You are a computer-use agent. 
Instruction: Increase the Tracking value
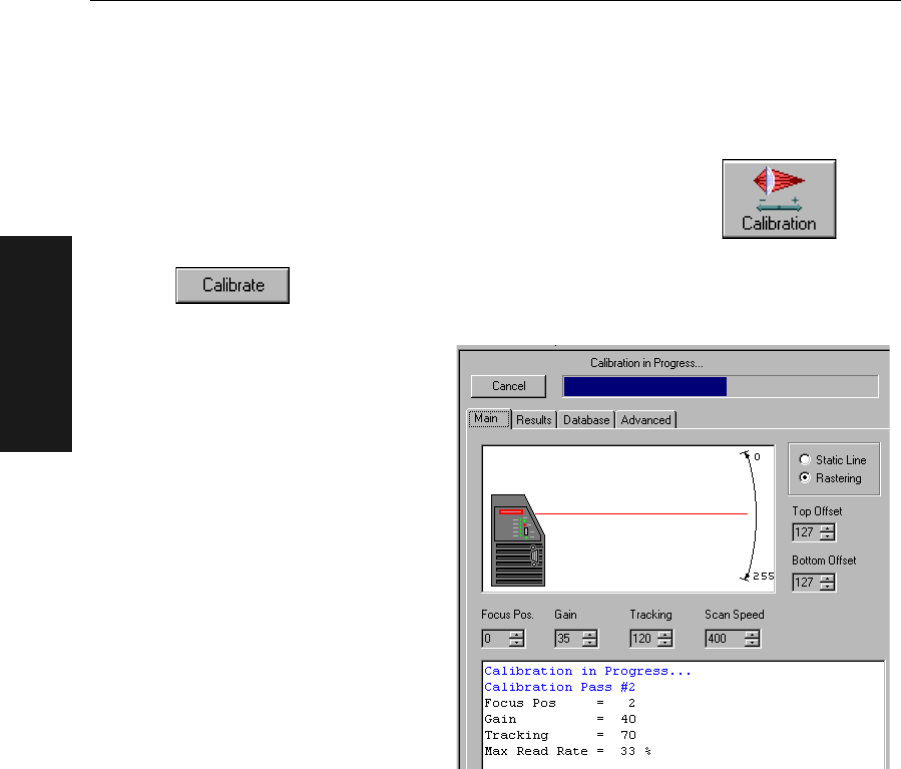pyautogui.click(x=665, y=635)
